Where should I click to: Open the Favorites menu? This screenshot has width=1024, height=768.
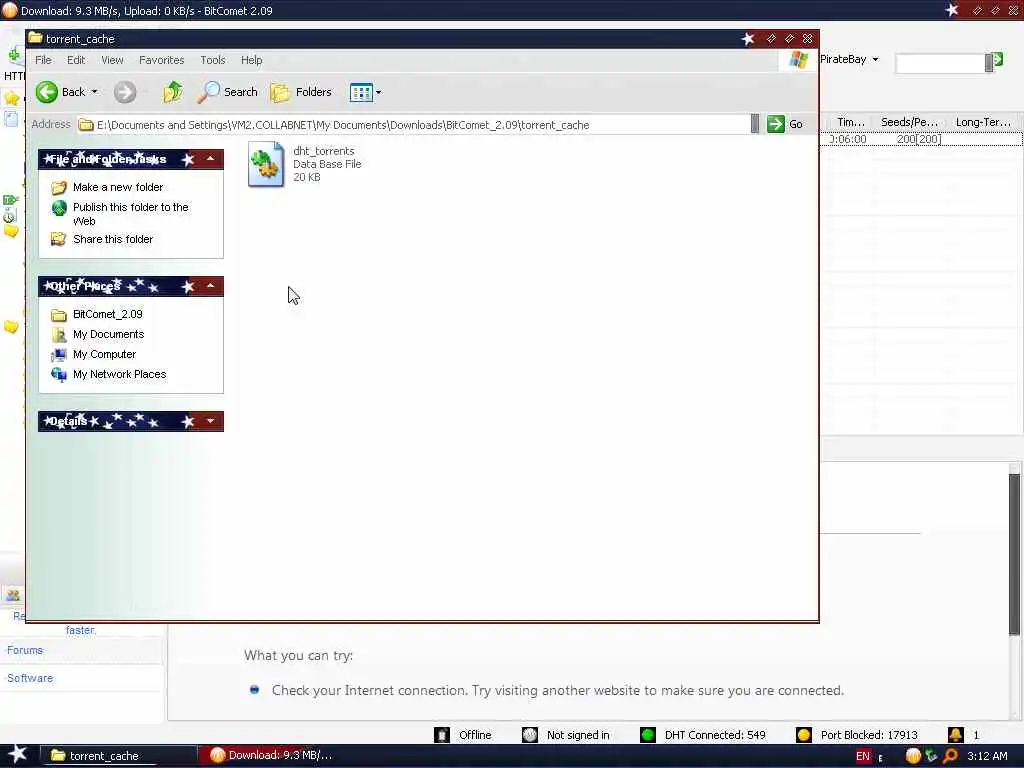click(x=161, y=60)
